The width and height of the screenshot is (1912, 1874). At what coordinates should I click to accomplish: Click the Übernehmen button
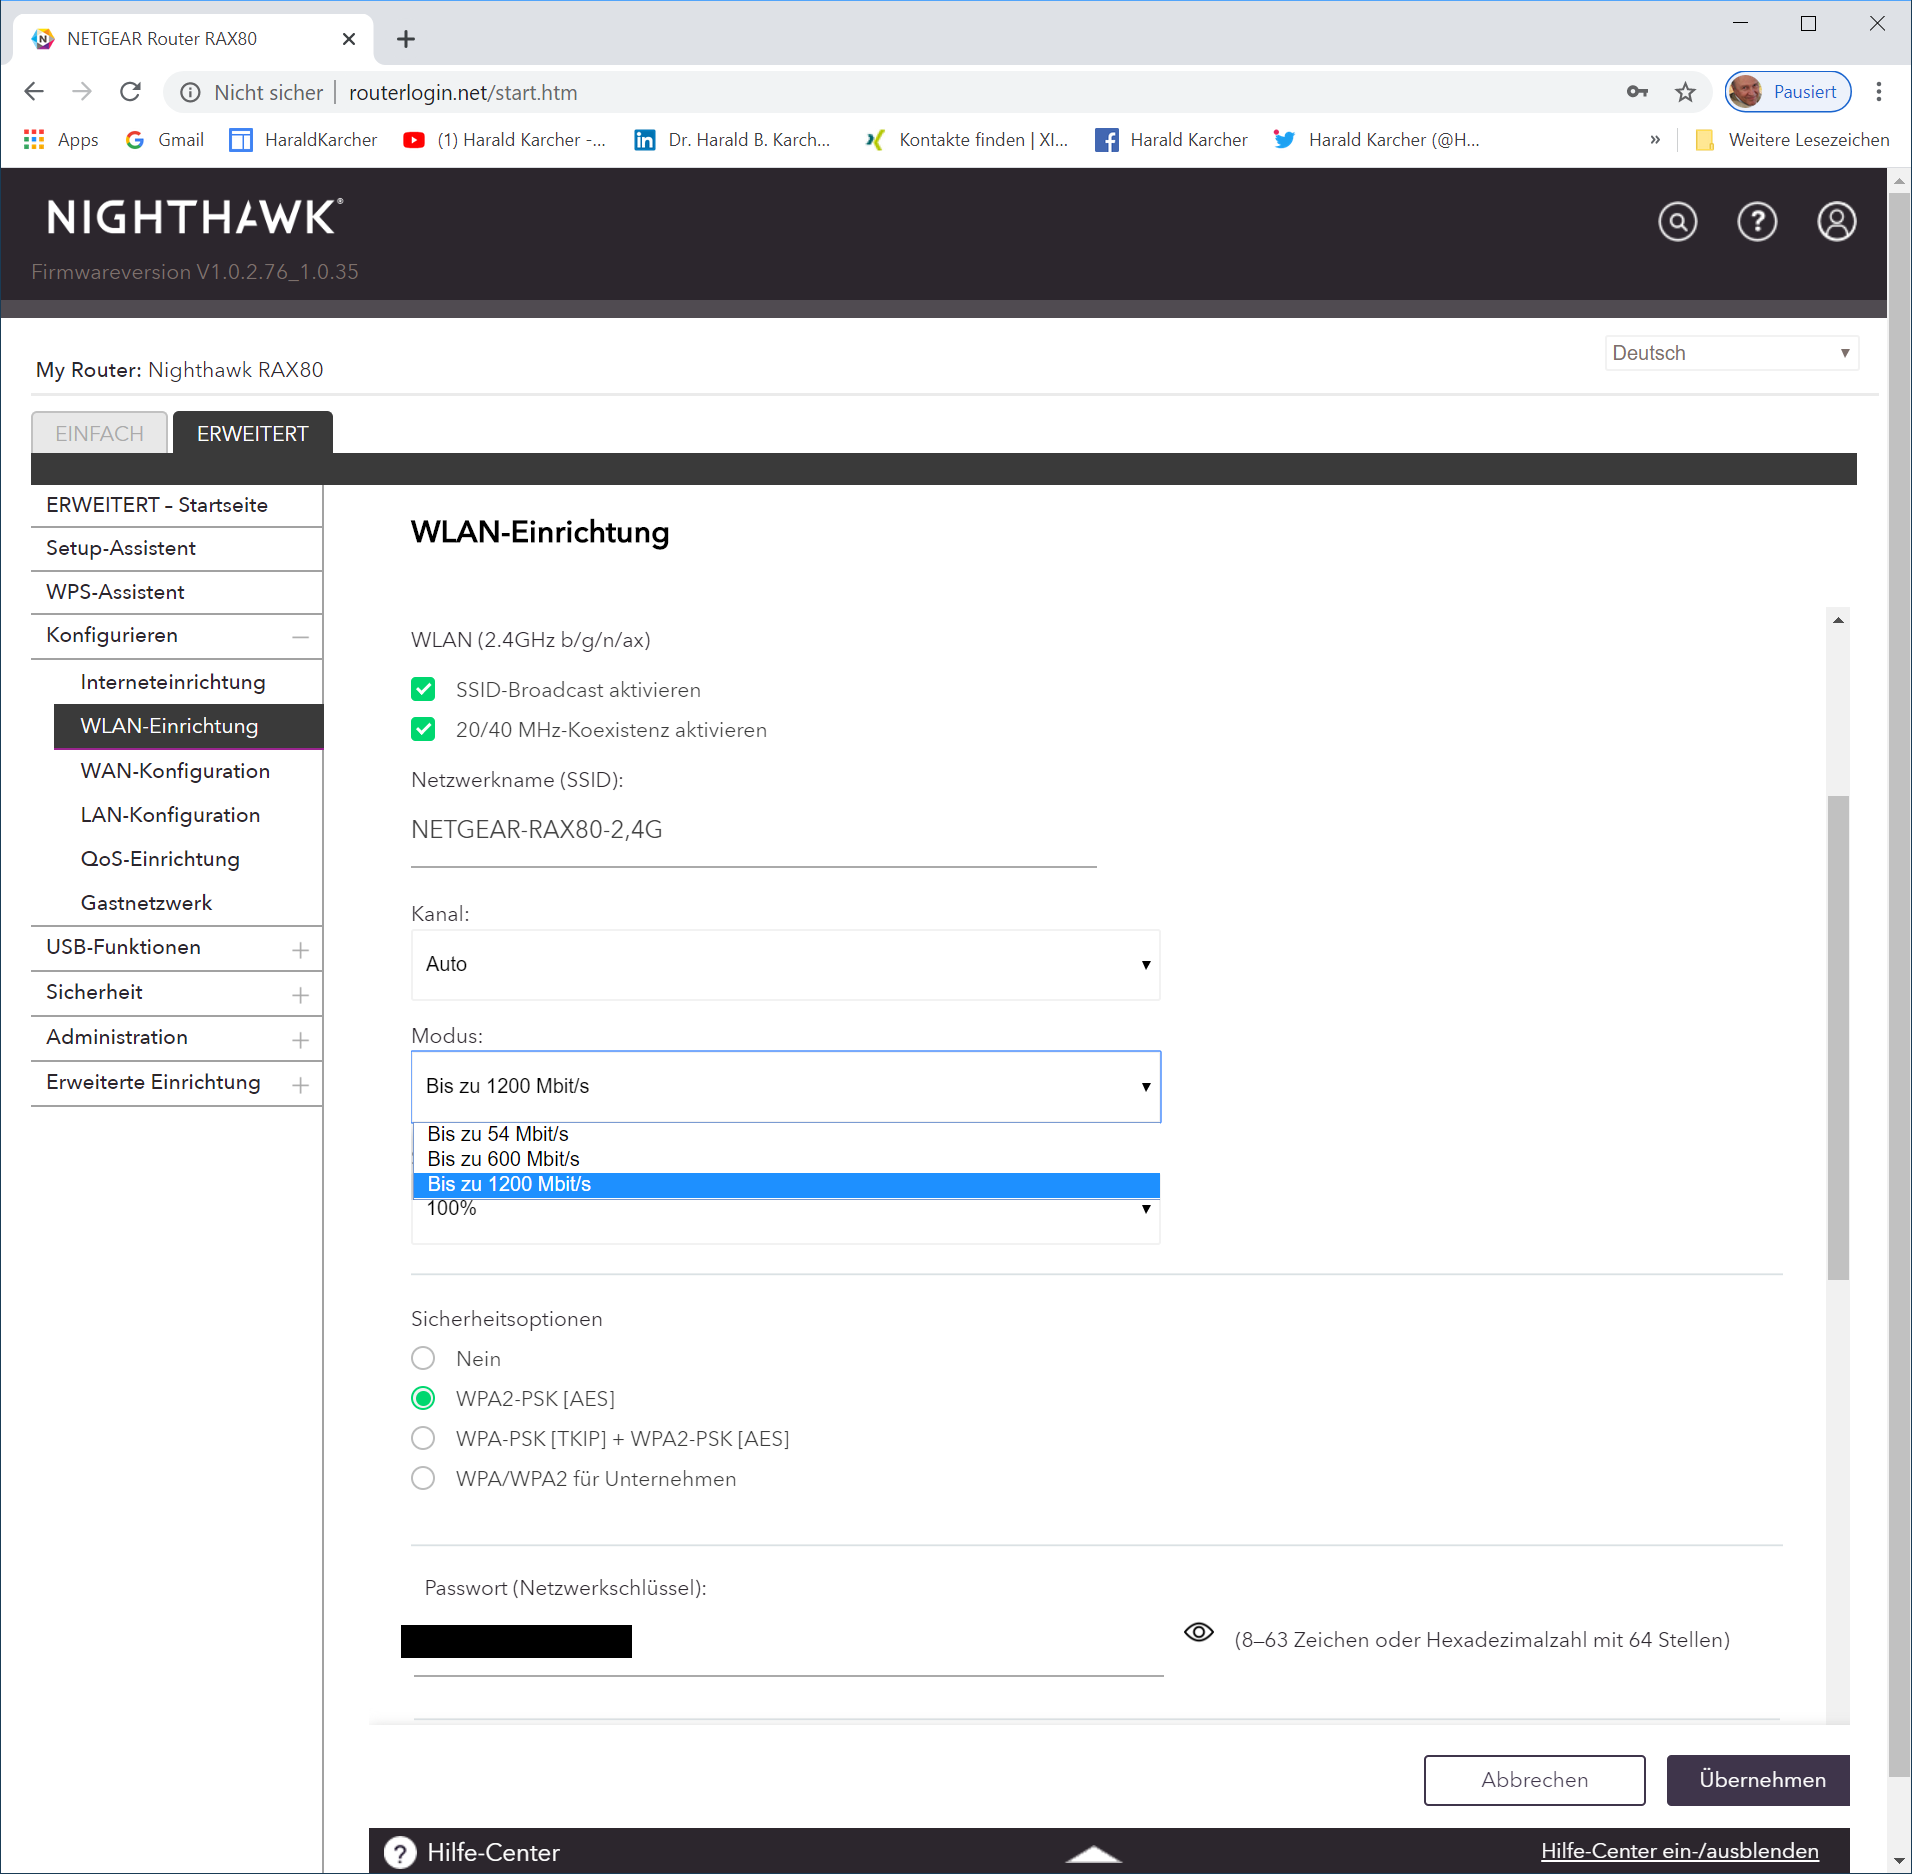click(1757, 1780)
